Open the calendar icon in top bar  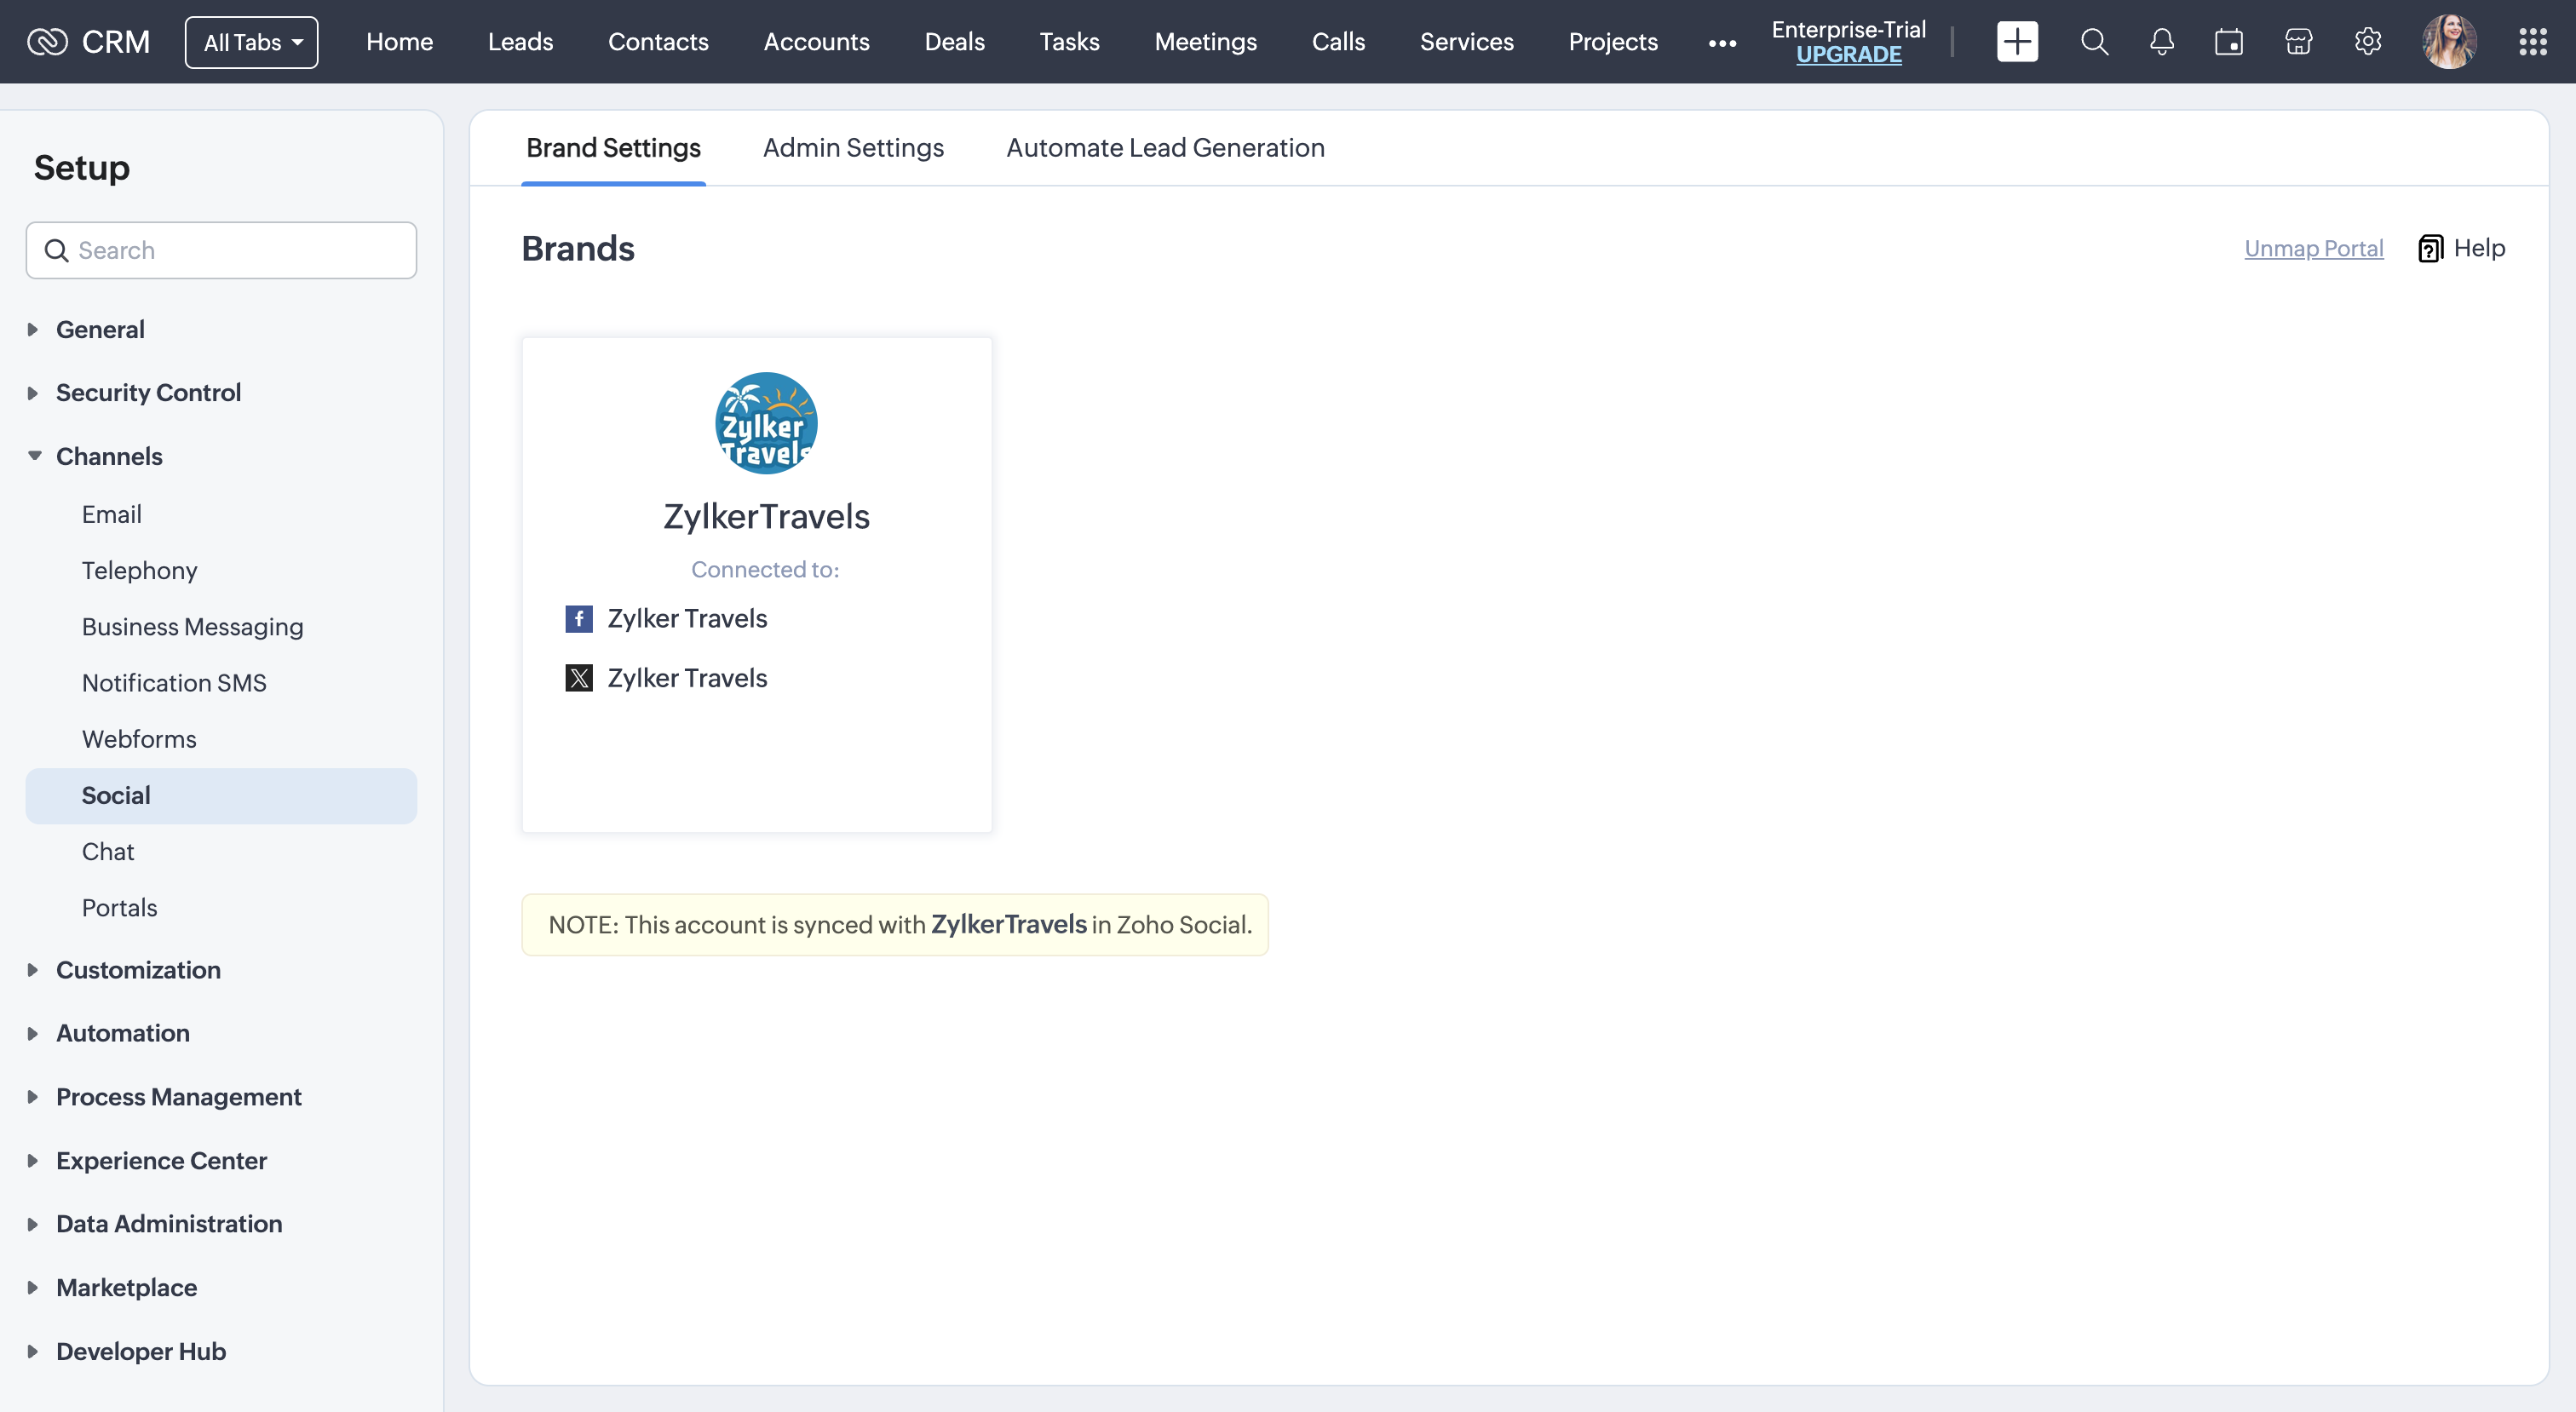coord(2228,41)
